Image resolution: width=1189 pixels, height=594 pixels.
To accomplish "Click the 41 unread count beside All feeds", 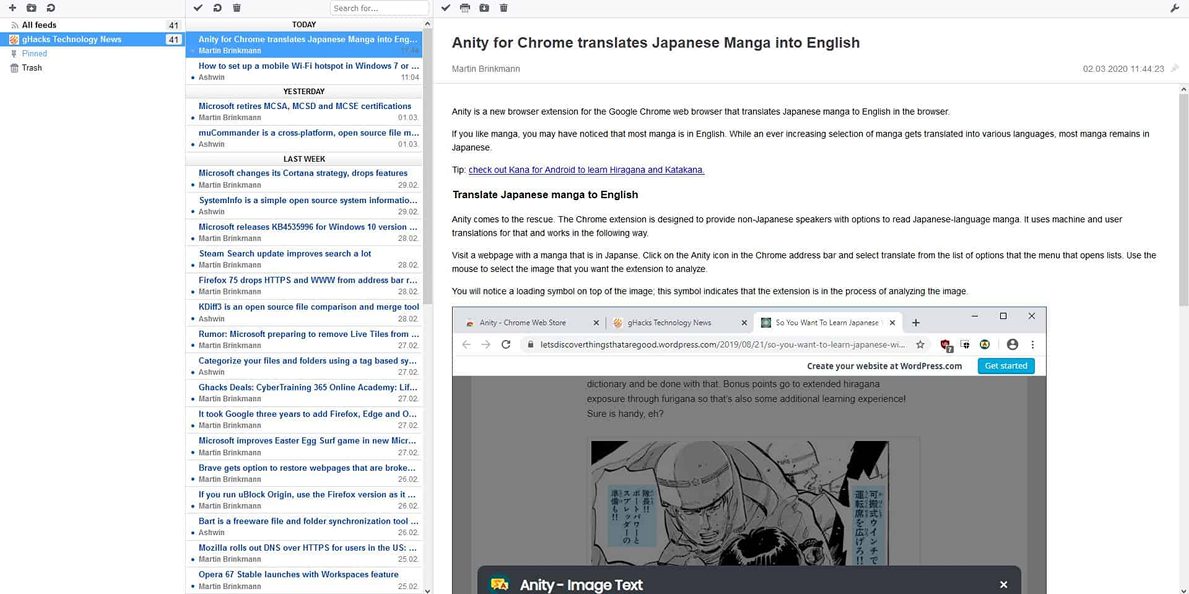I will coord(174,25).
